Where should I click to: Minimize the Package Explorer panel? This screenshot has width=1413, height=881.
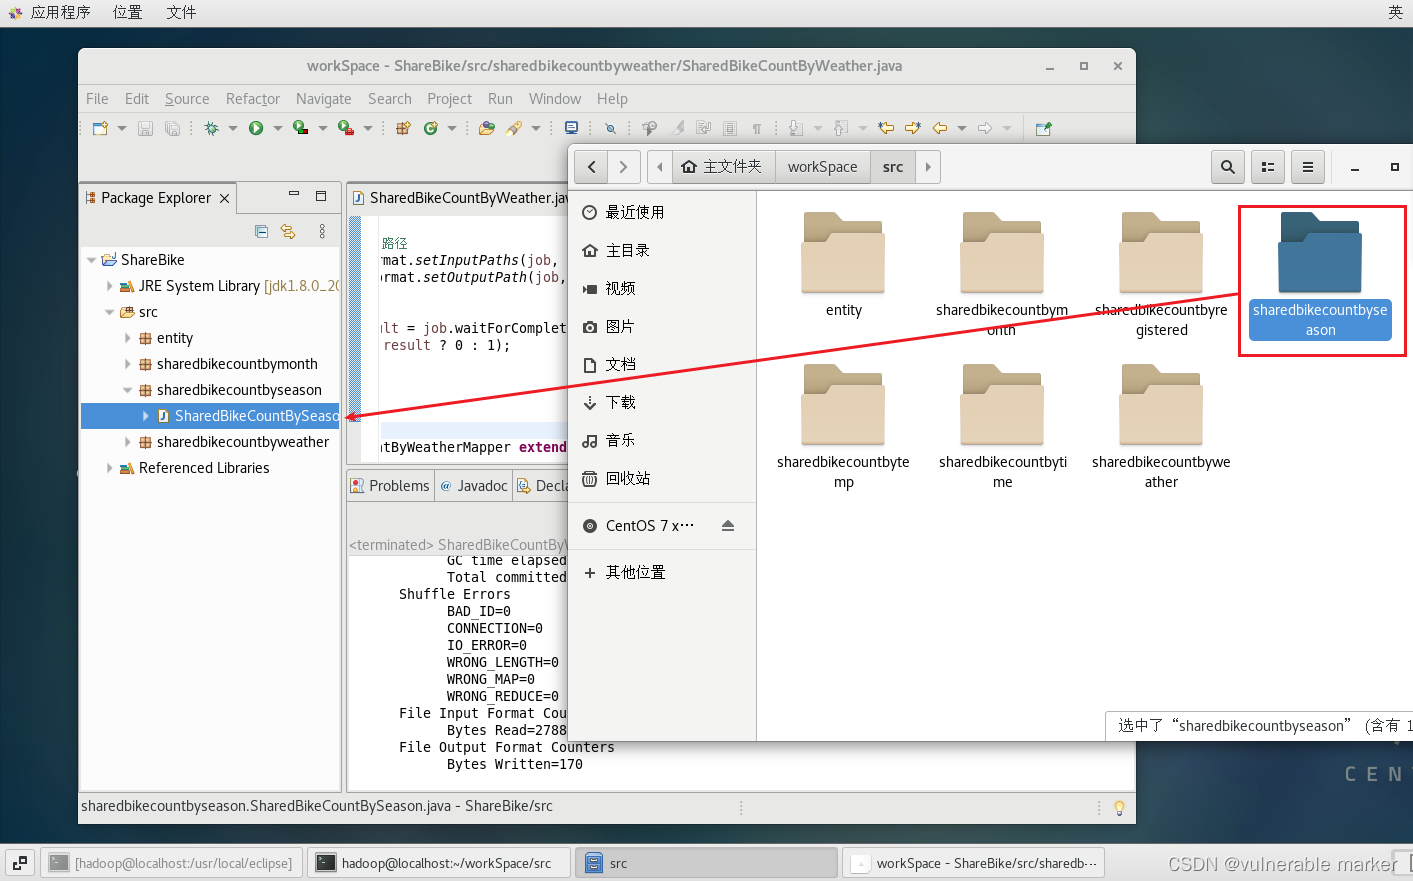coord(294,196)
